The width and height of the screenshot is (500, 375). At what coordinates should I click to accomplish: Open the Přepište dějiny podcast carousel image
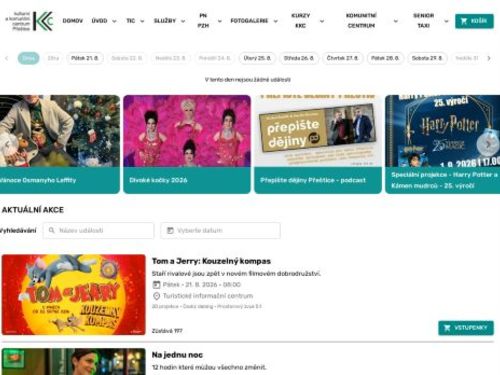(318, 131)
